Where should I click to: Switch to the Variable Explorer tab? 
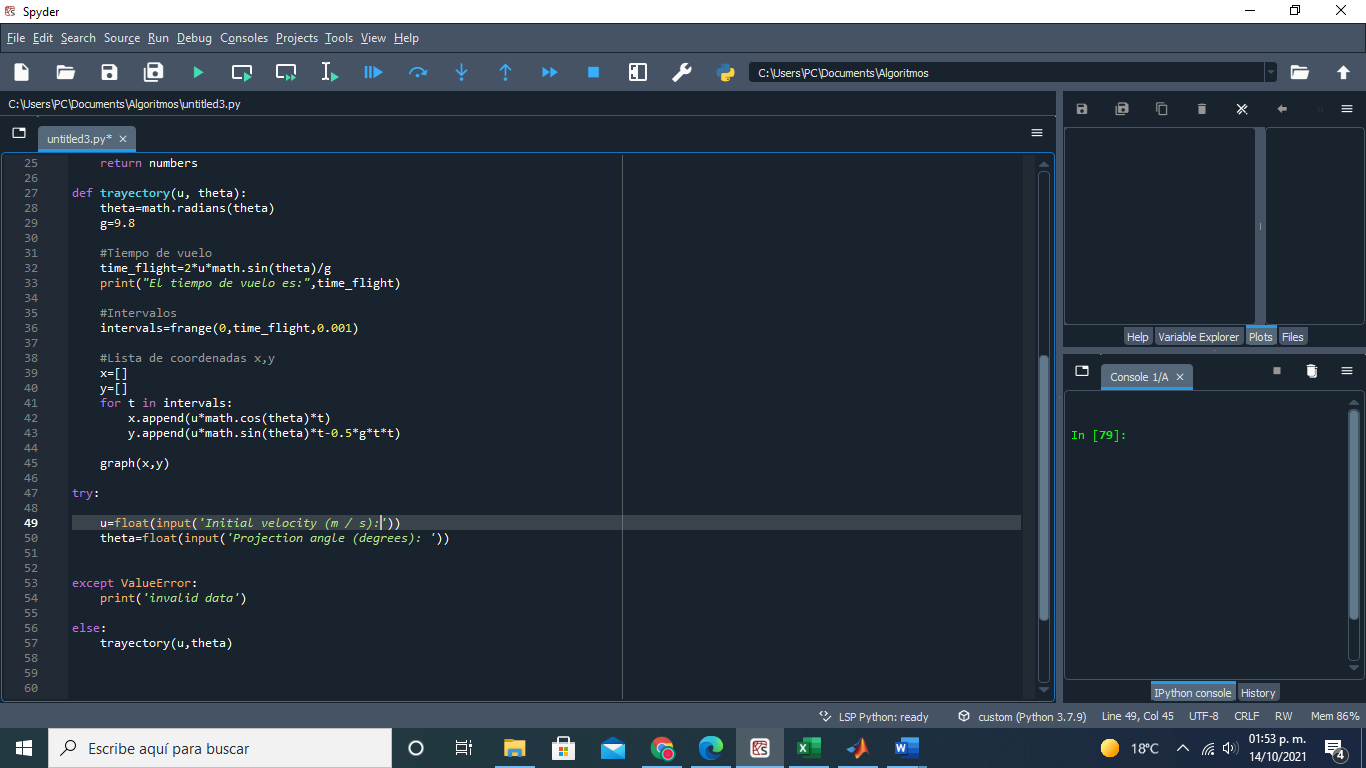point(1198,337)
